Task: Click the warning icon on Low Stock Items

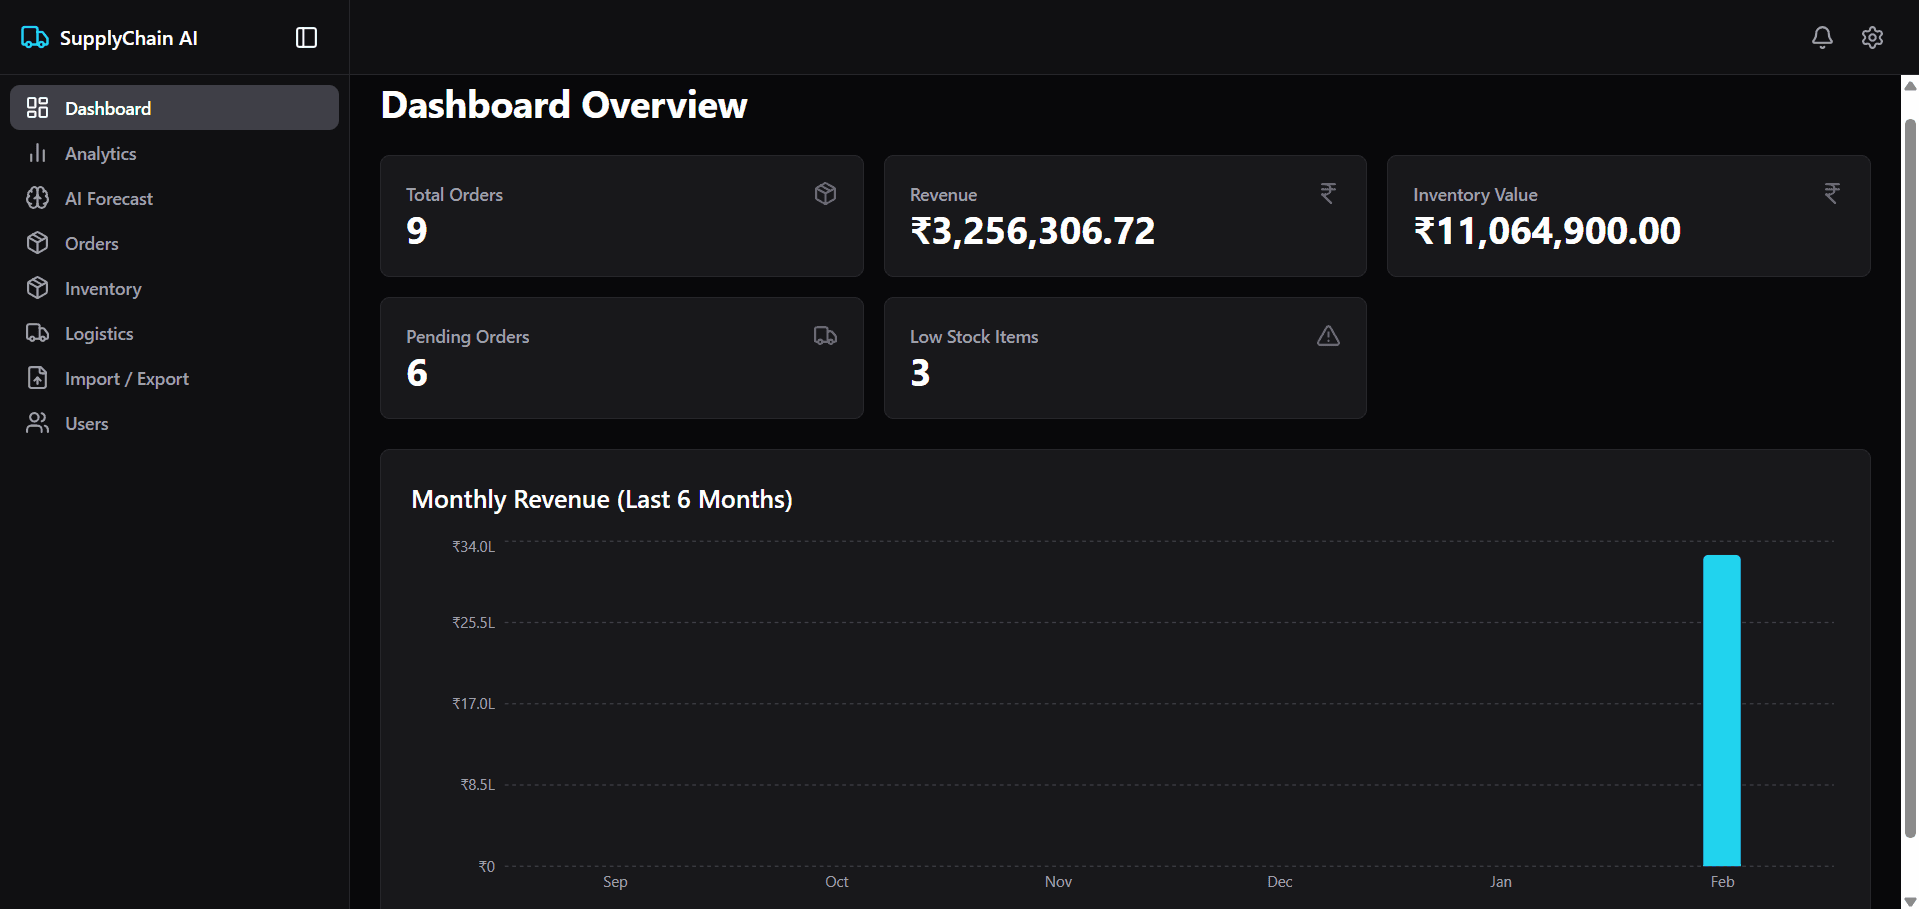Action: coord(1327,335)
